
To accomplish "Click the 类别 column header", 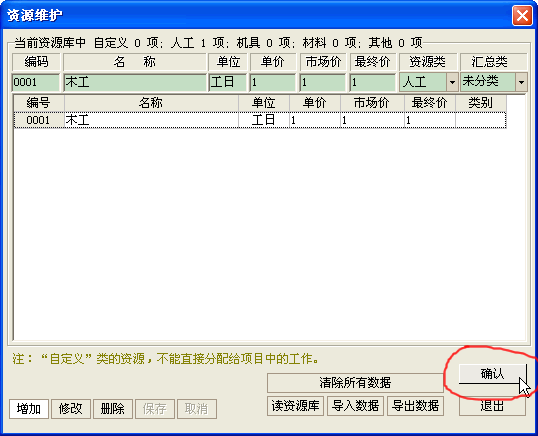I will (481, 103).
